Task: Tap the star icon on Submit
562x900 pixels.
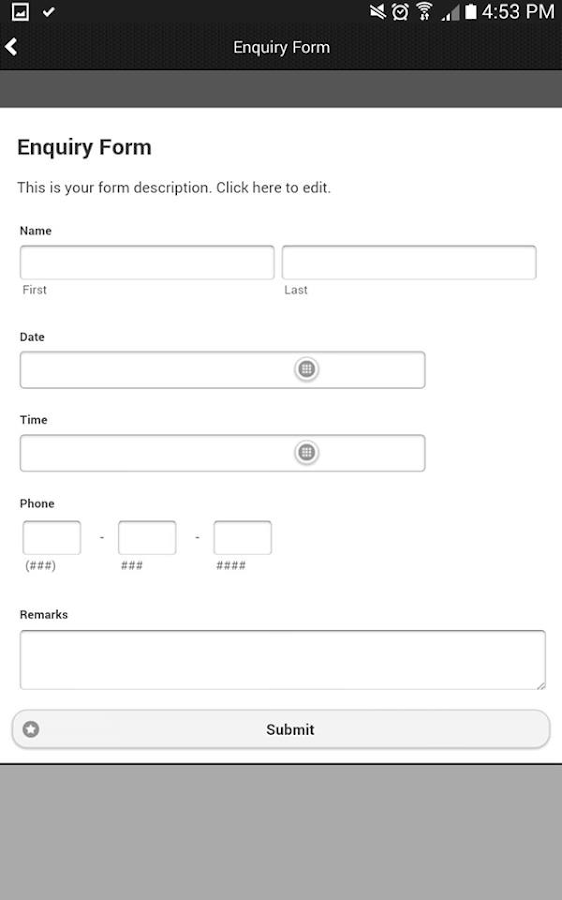Action: pos(31,729)
